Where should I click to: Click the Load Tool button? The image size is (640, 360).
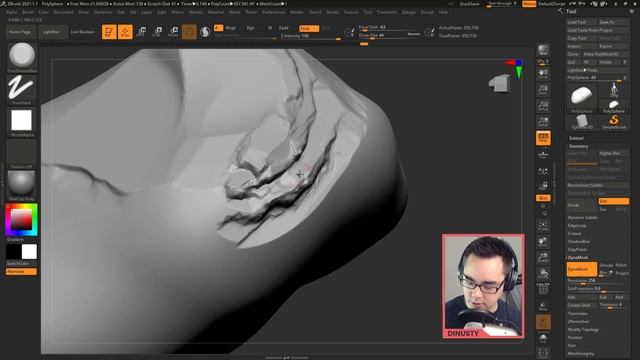[582, 22]
